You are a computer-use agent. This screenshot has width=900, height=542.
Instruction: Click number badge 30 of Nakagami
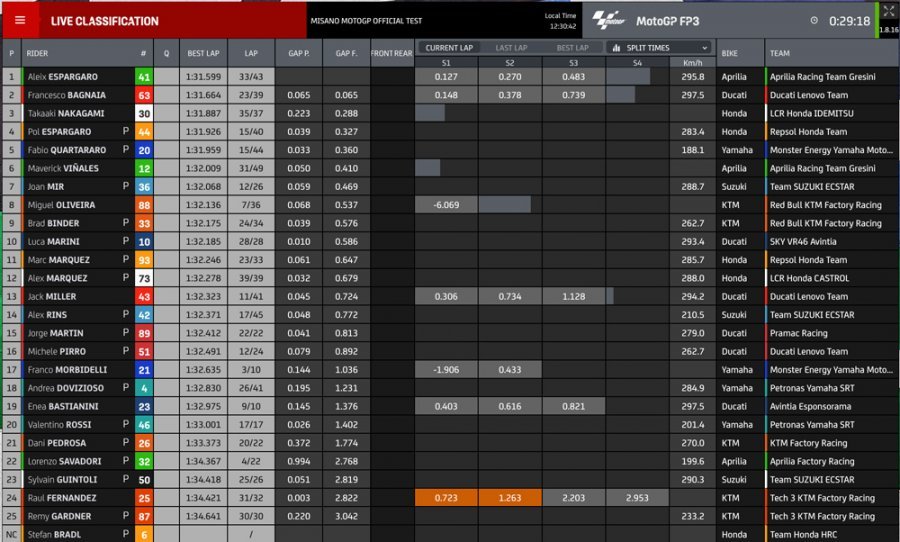(x=144, y=114)
